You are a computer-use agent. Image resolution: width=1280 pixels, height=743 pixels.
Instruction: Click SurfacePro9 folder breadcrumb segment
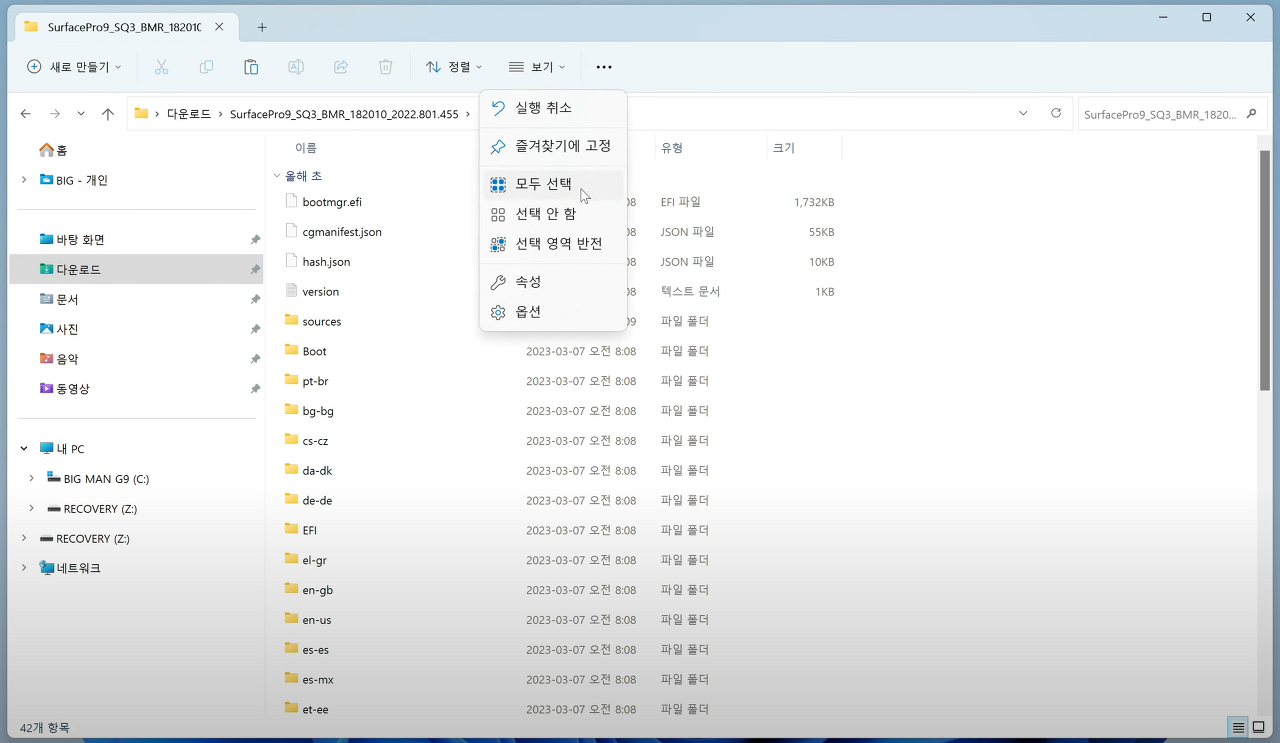[344, 114]
